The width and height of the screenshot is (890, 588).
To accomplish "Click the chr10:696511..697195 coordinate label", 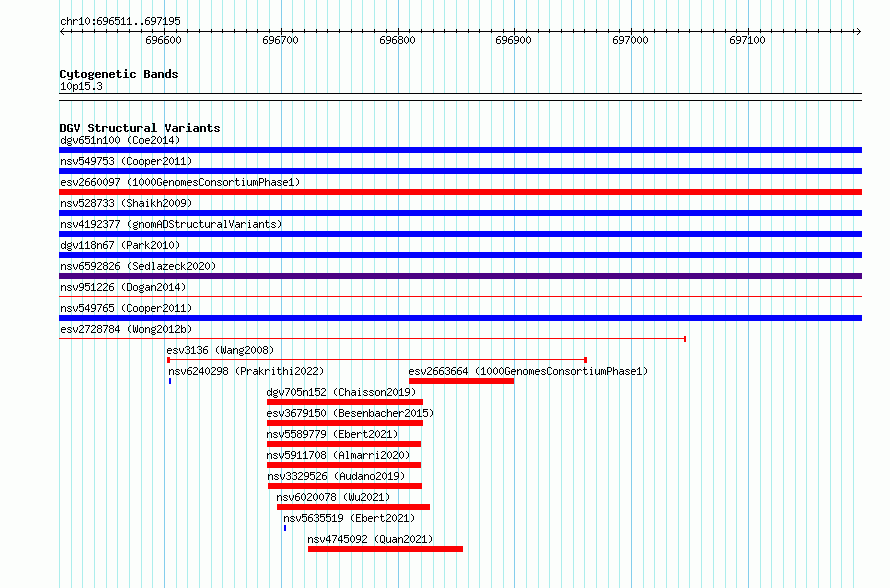I will click(120, 22).
